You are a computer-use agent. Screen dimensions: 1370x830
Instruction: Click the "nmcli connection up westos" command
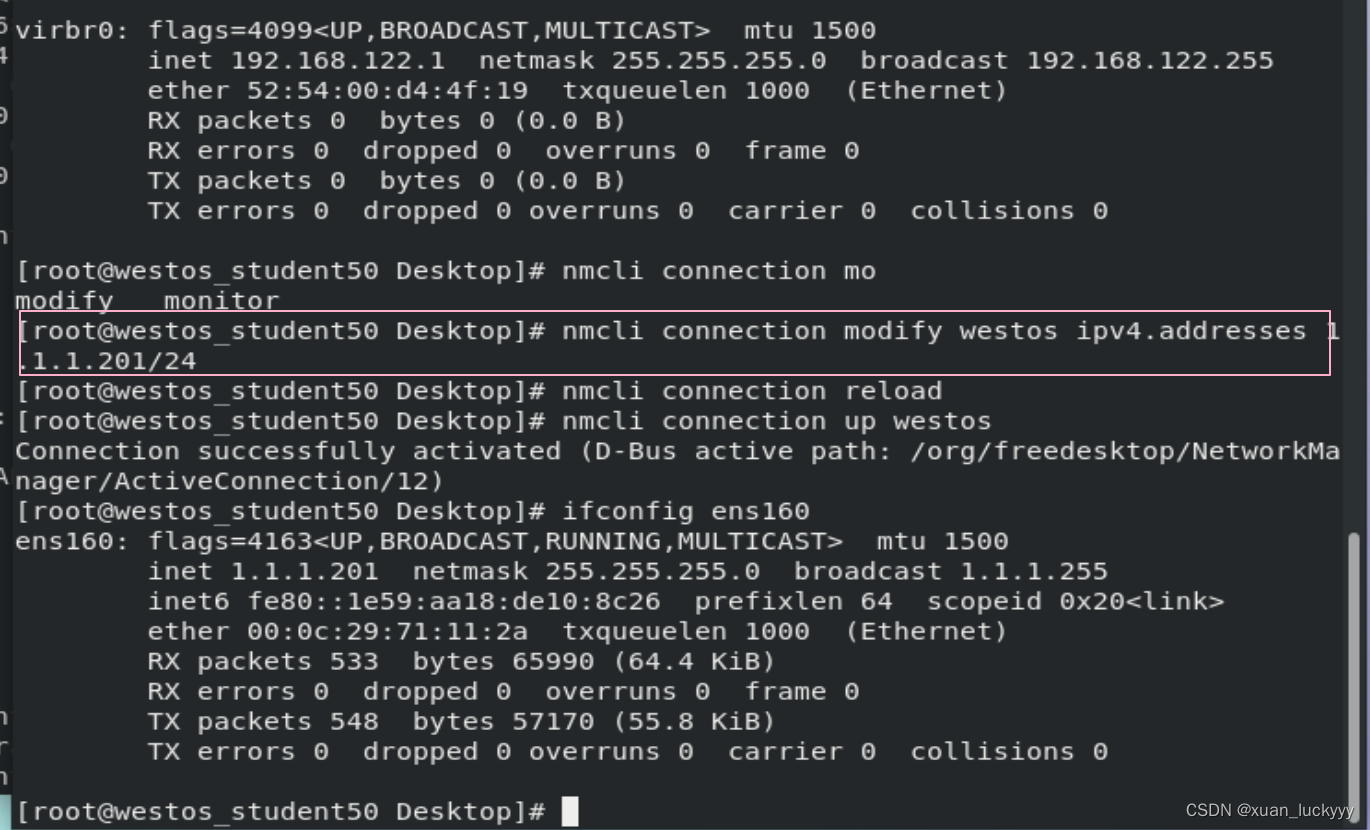(x=776, y=421)
